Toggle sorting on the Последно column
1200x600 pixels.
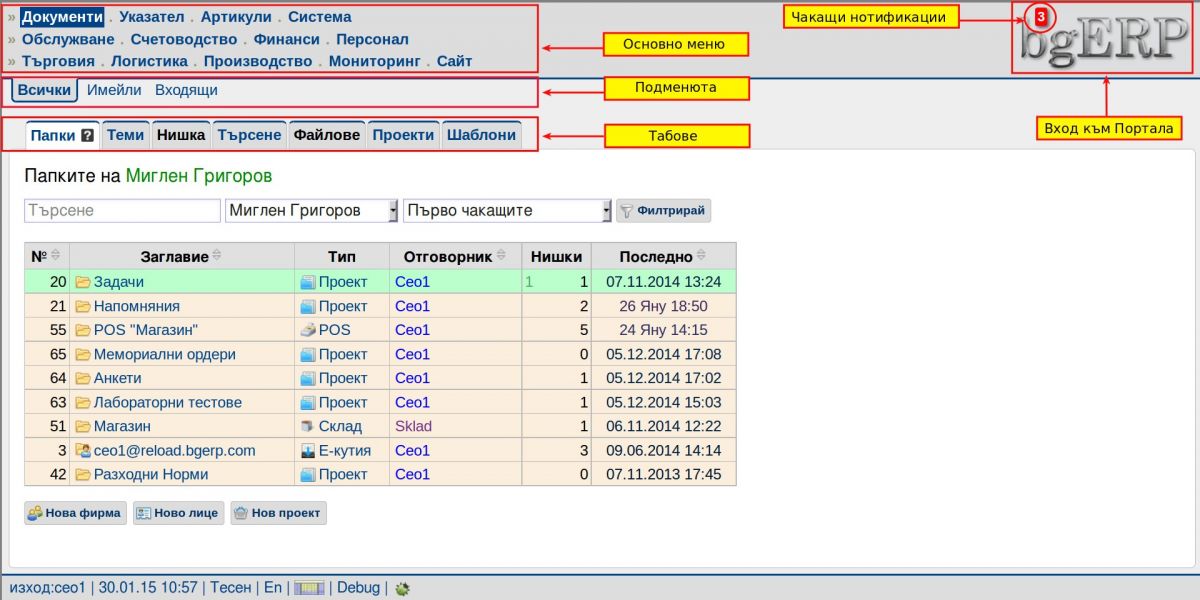click(701, 257)
